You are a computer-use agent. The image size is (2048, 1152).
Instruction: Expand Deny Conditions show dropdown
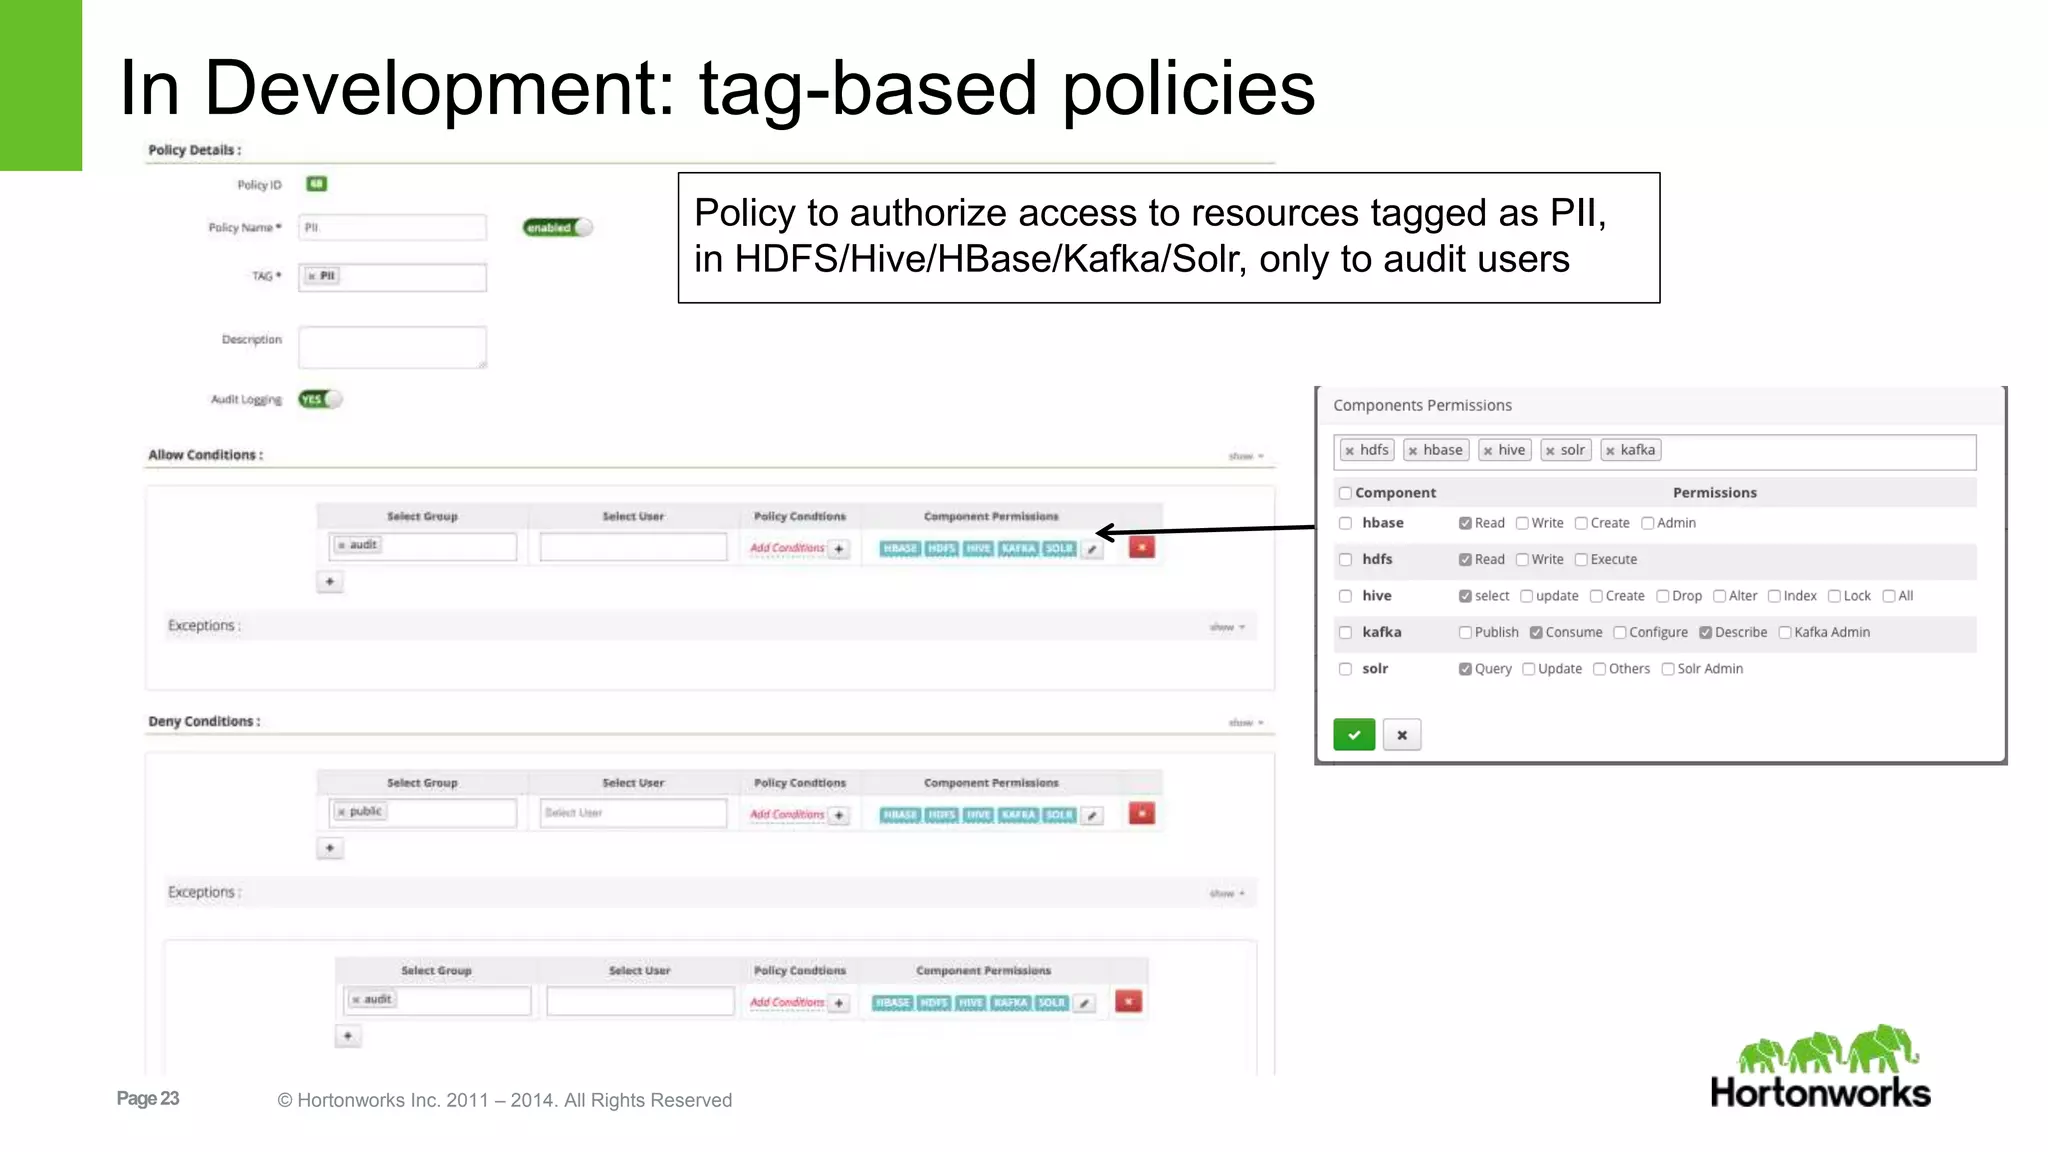click(x=1246, y=723)
